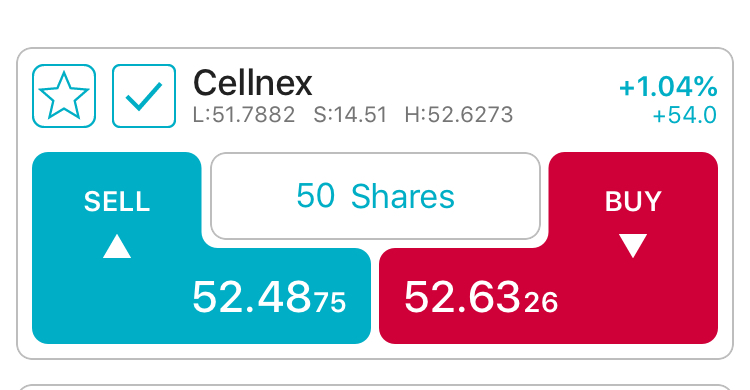Select the buy price 52.6326
The image size is (750, 390).
point(481,298)
